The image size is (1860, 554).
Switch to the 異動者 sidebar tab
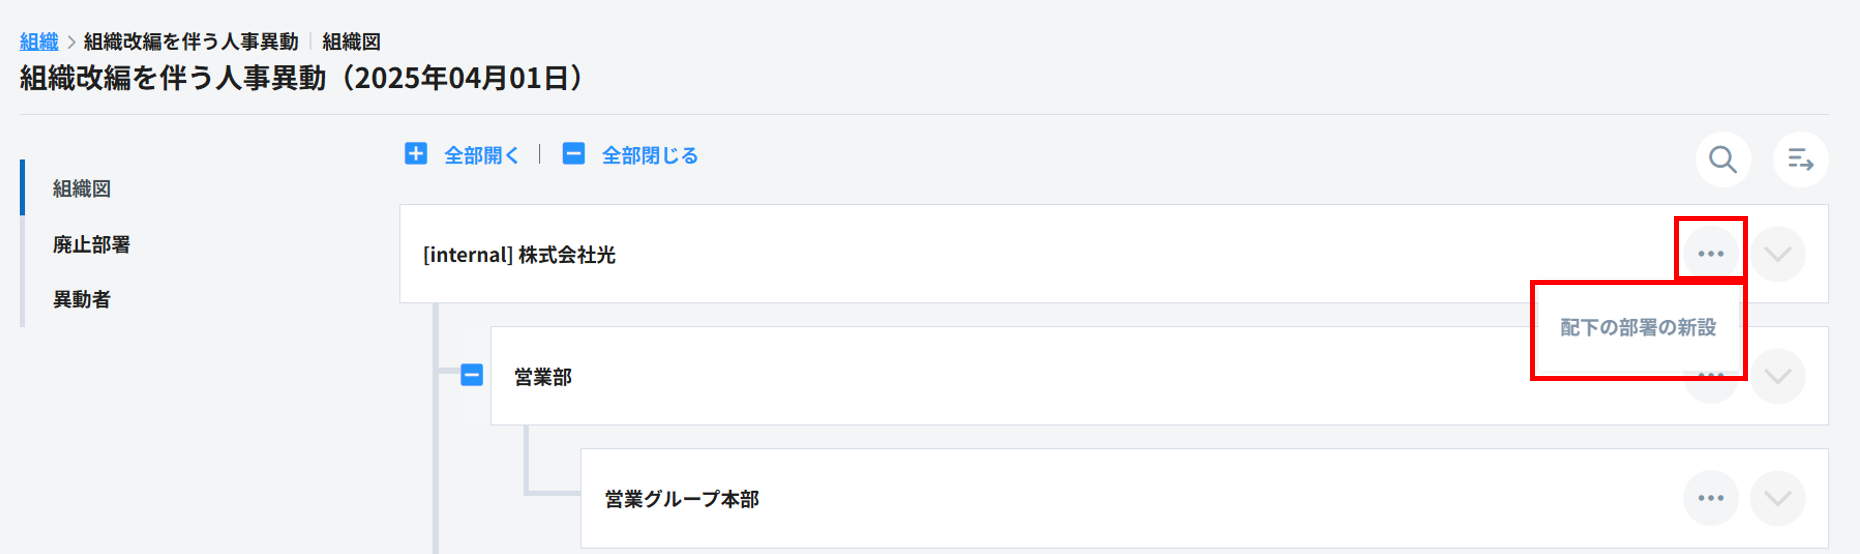[82, 300]
